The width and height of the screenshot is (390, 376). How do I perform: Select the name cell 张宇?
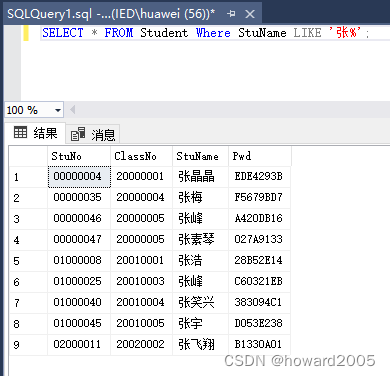[x=200, y=324]
